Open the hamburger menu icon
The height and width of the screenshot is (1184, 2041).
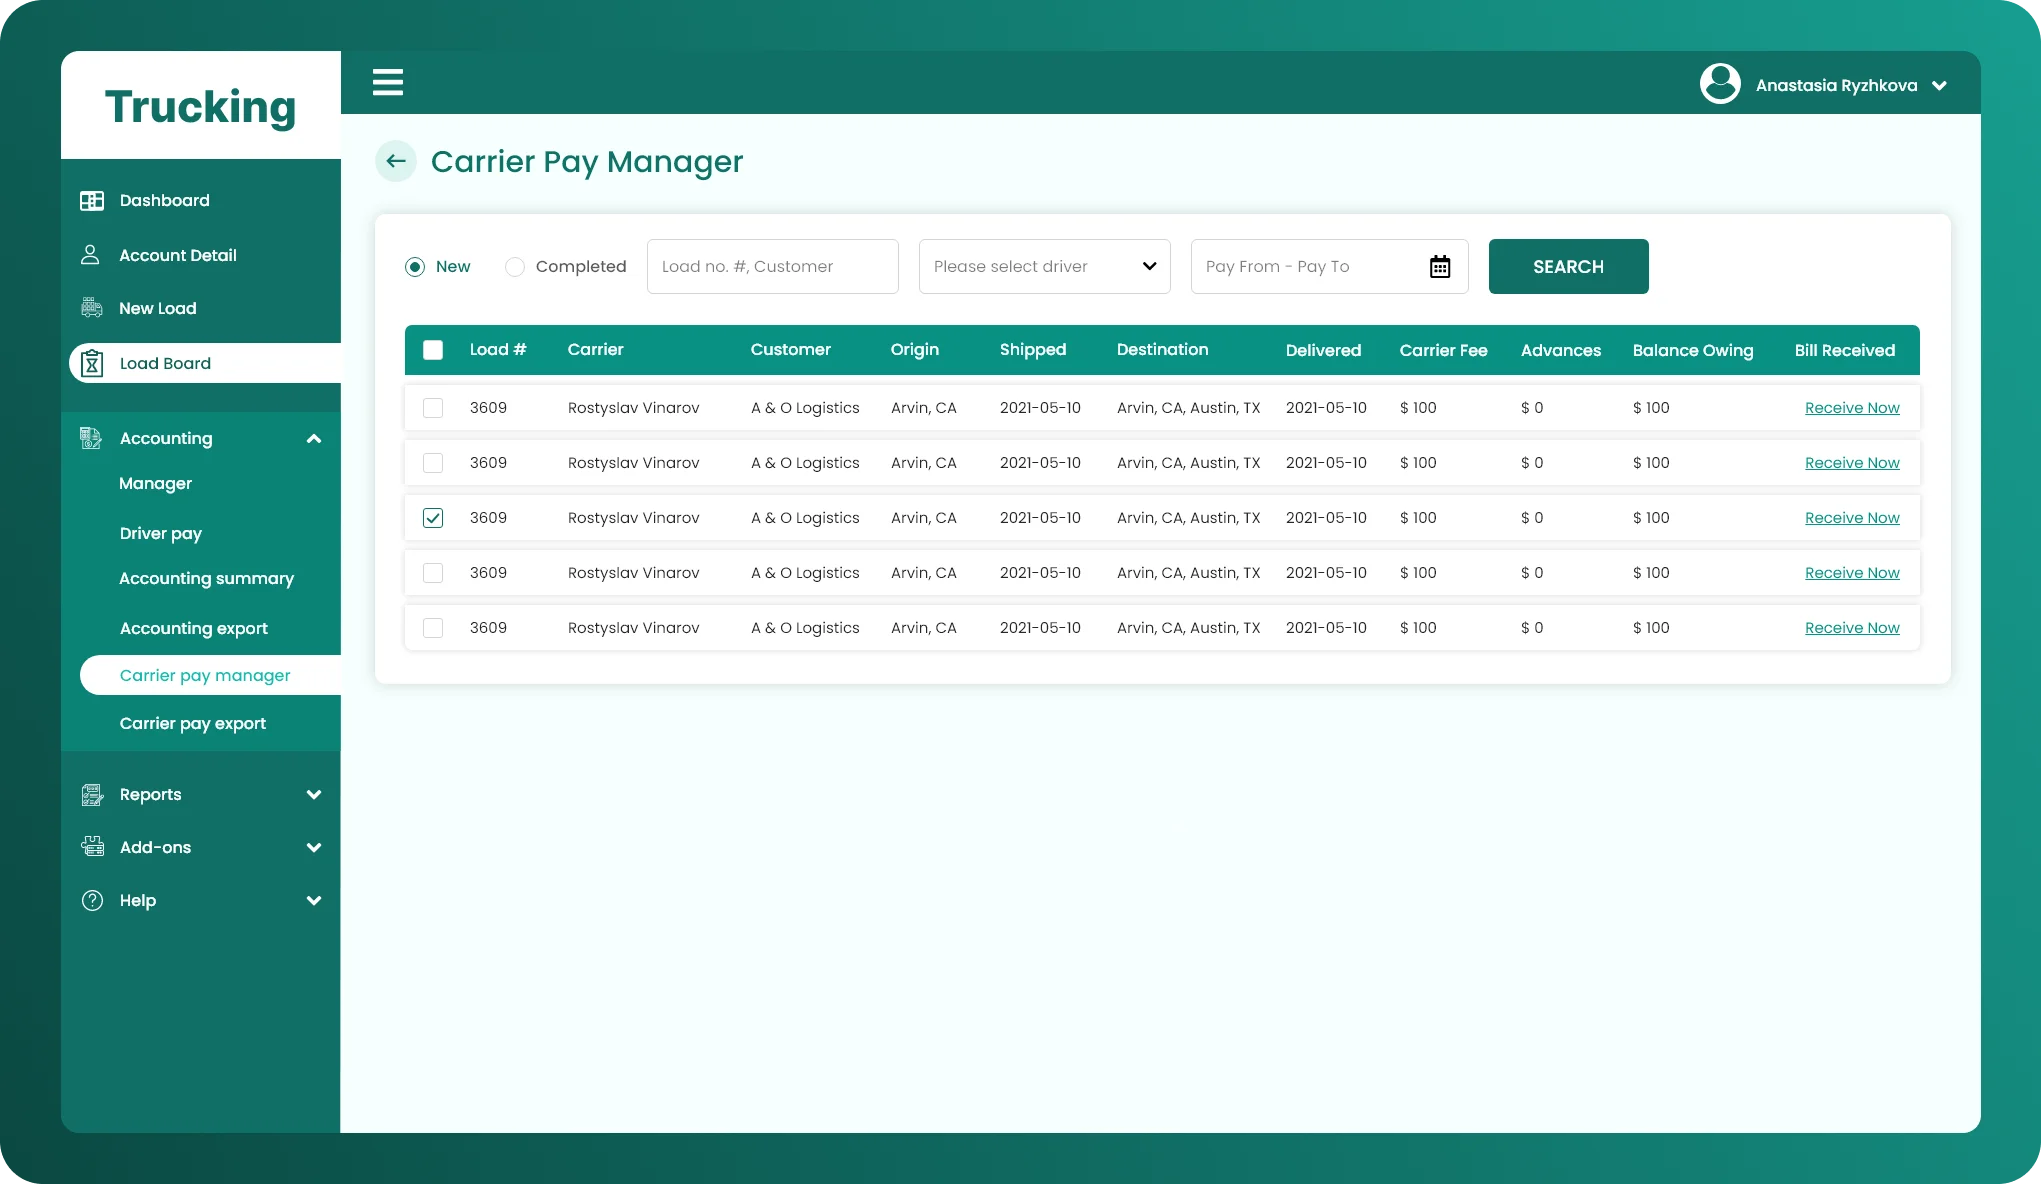click(x=388, y=82)
